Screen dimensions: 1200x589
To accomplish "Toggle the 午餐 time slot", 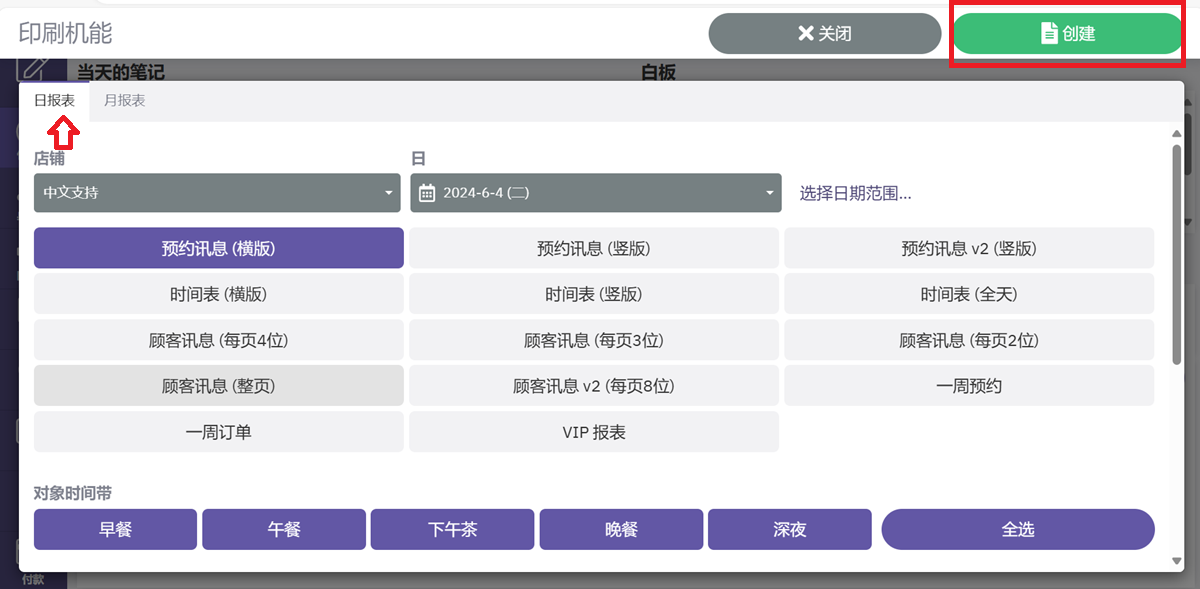I will (284, 529).
